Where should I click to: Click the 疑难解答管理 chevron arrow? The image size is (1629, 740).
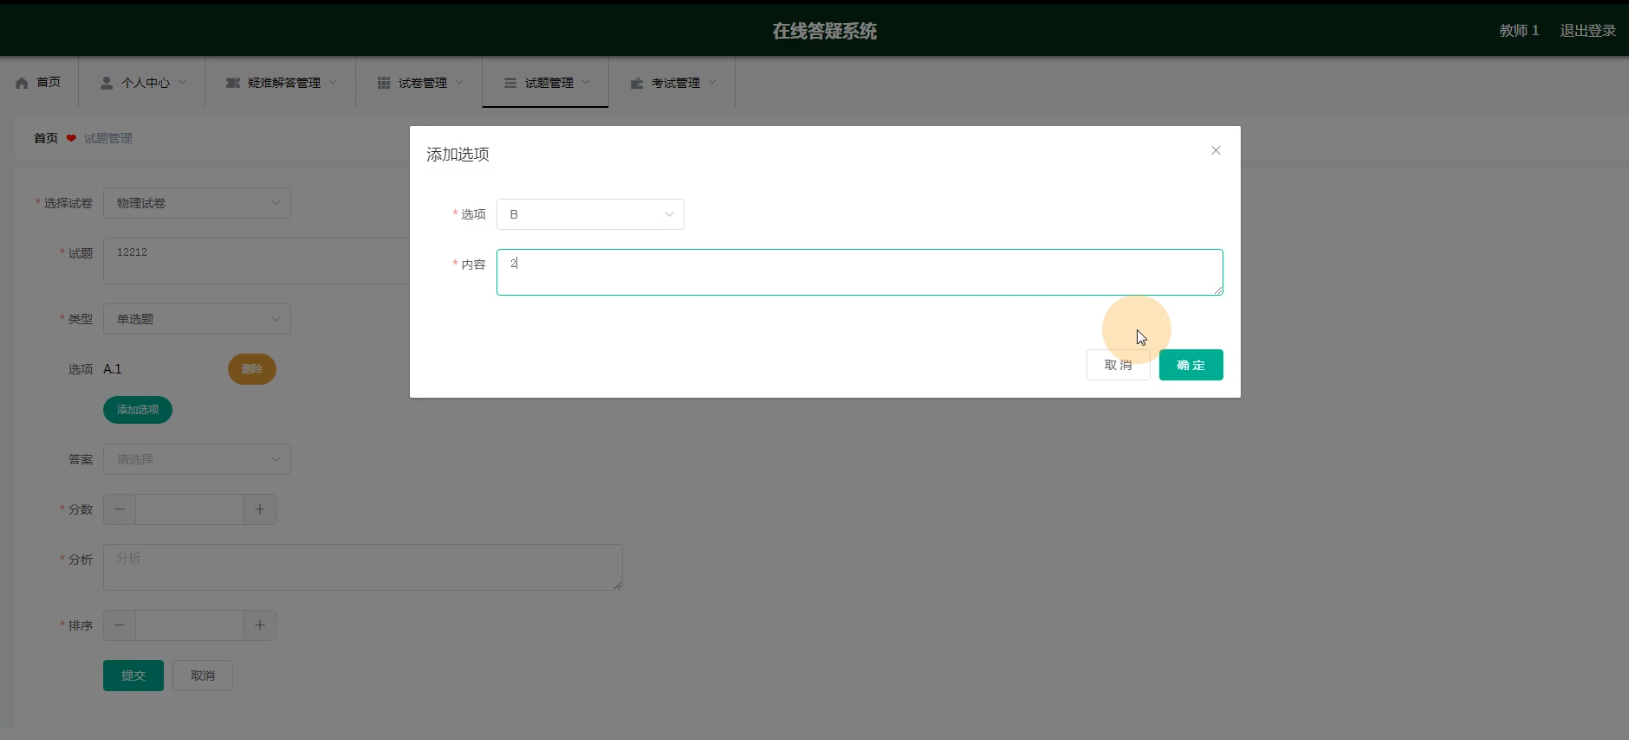click(x=333, y=82)
